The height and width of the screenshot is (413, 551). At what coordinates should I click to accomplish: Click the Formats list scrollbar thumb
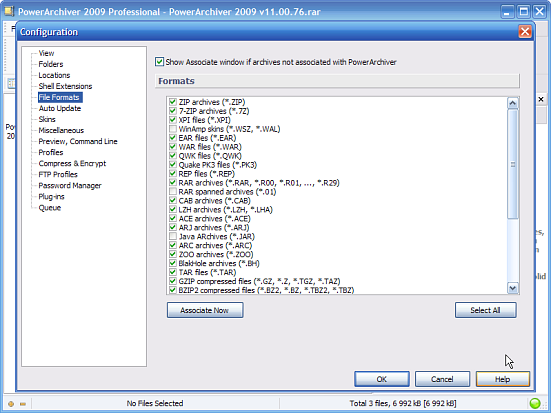pyautogui.click(x=512, y=164)
